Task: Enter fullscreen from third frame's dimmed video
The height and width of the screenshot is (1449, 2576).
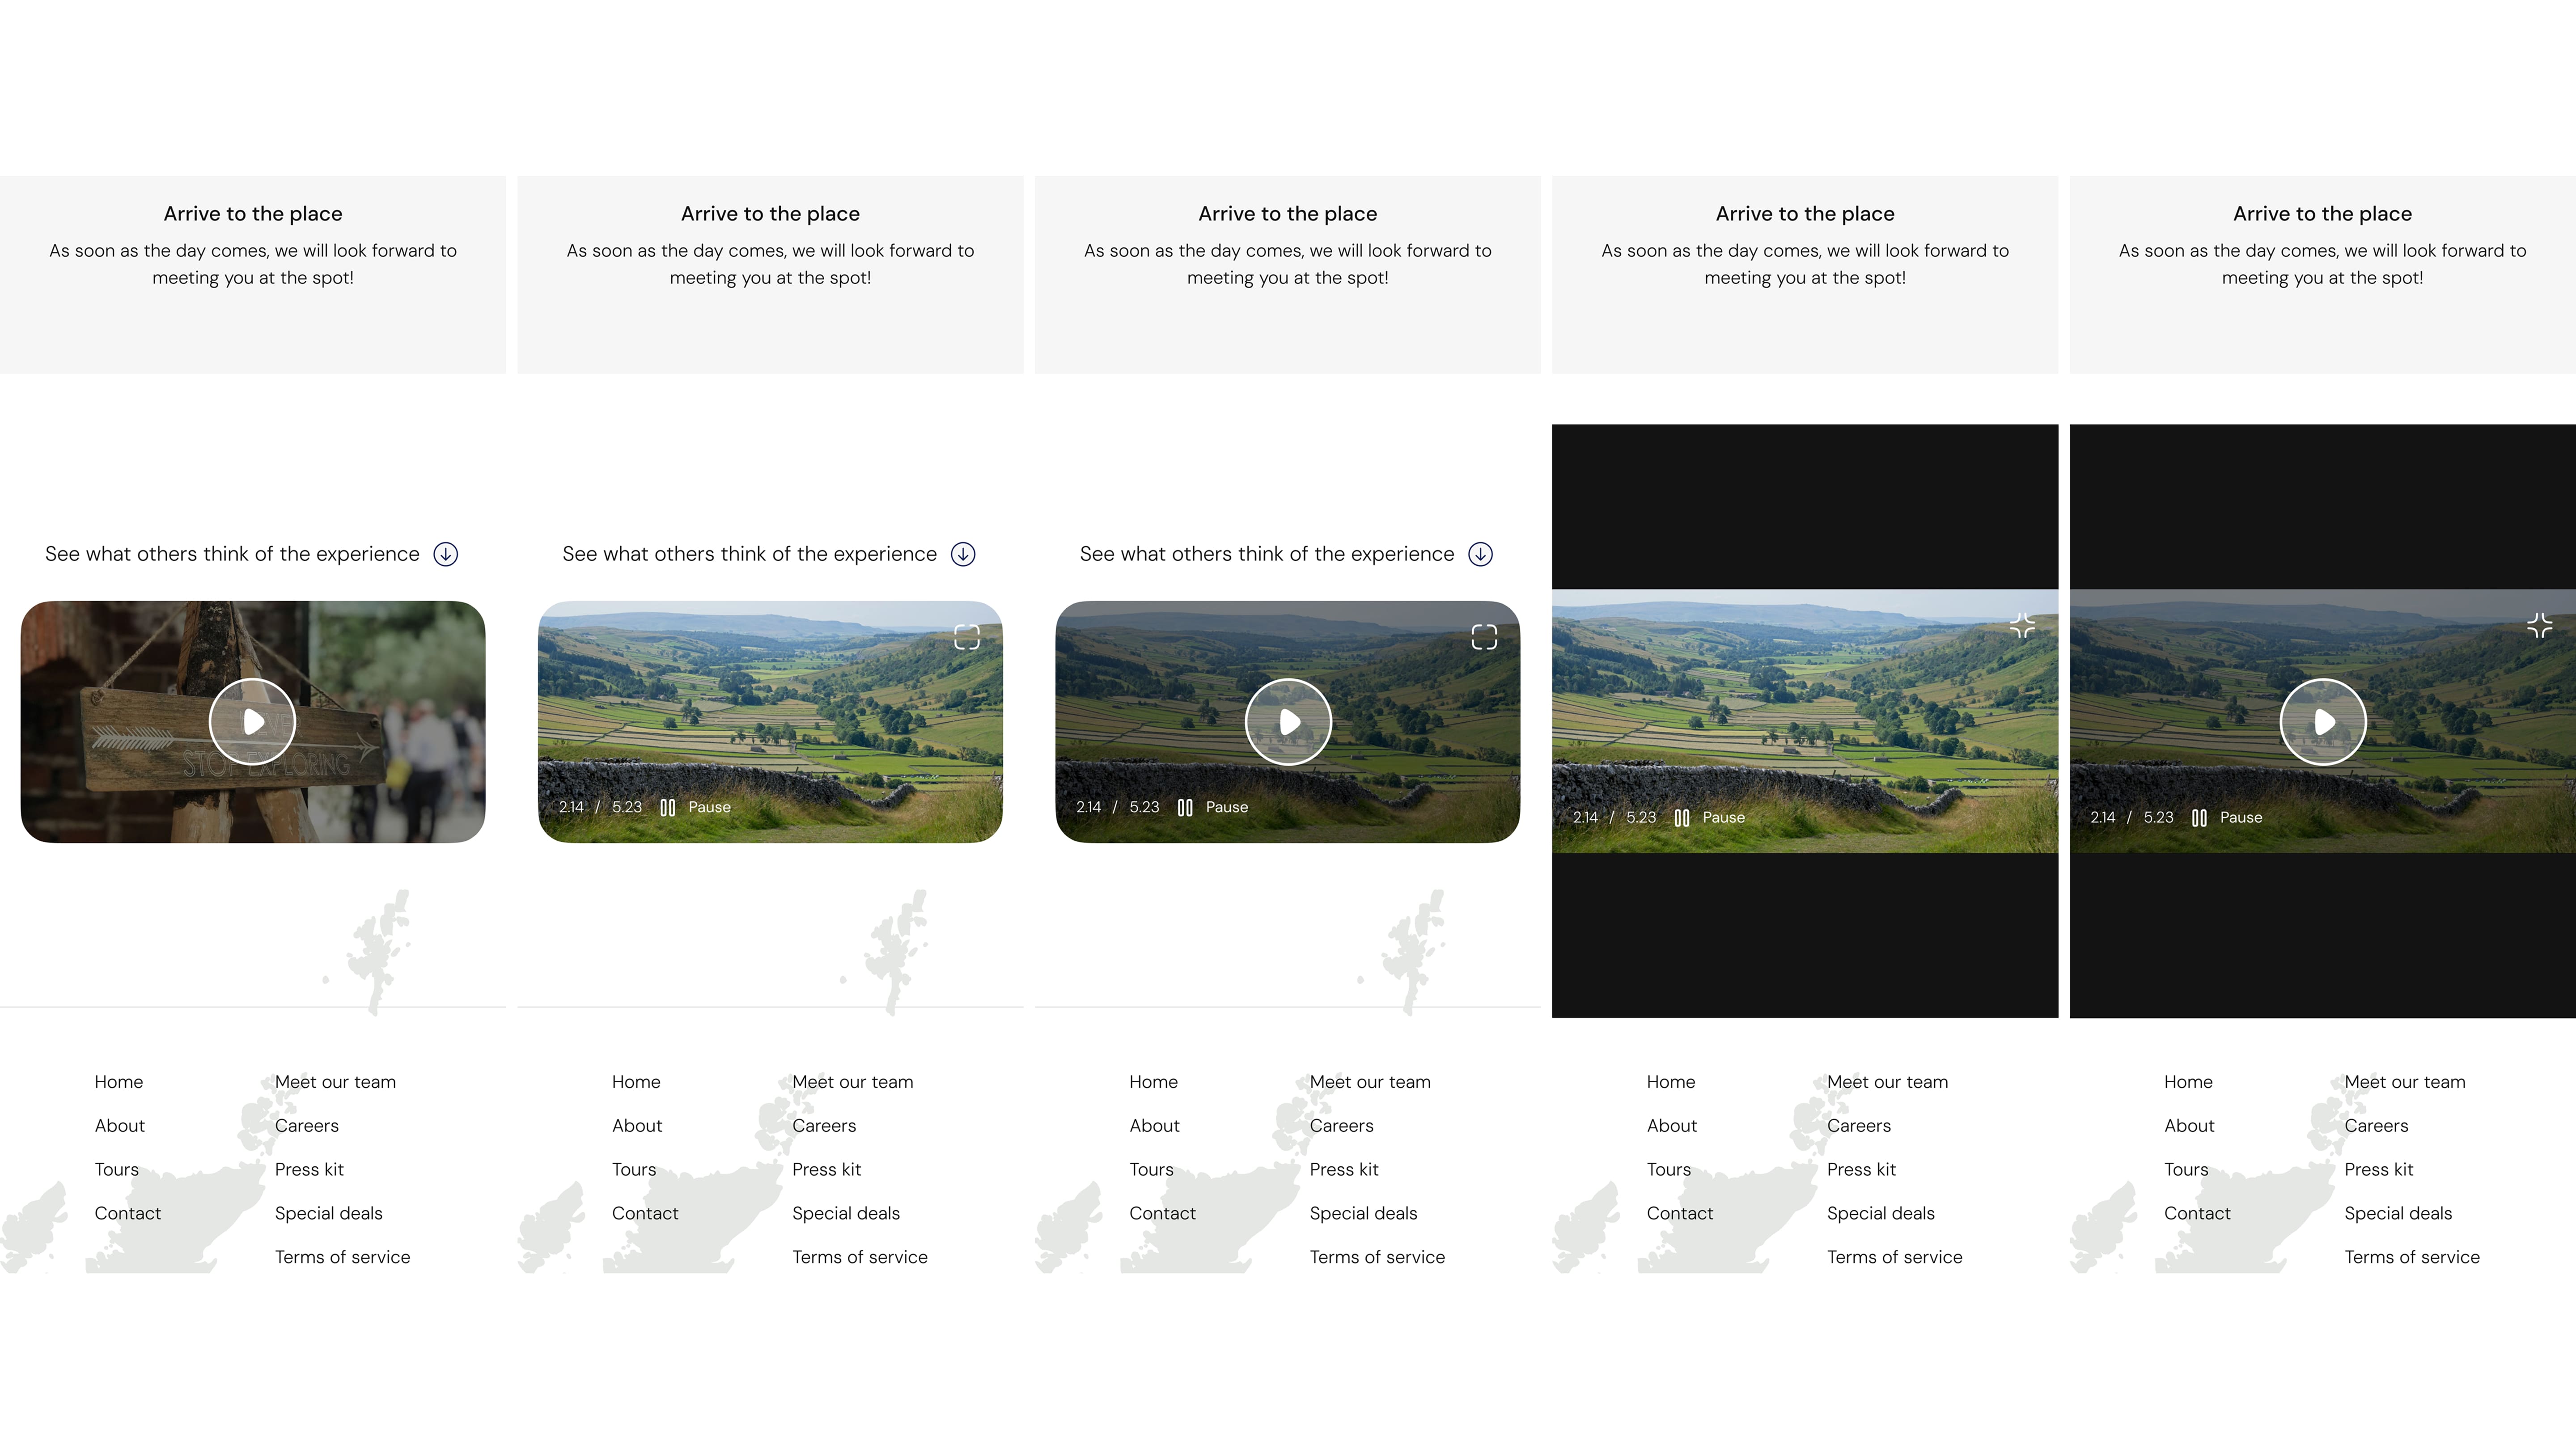Action: click(x=1484, y=637)
